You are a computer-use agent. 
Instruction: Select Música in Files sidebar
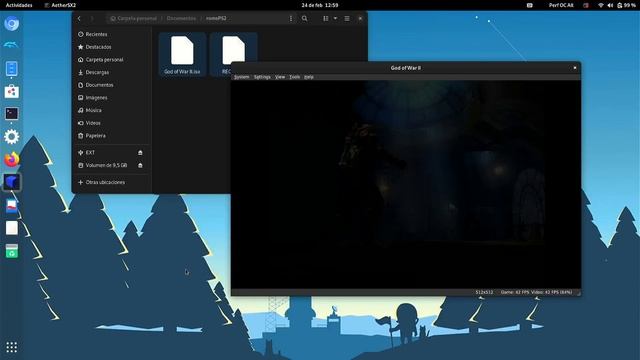(x=112, y=110)
